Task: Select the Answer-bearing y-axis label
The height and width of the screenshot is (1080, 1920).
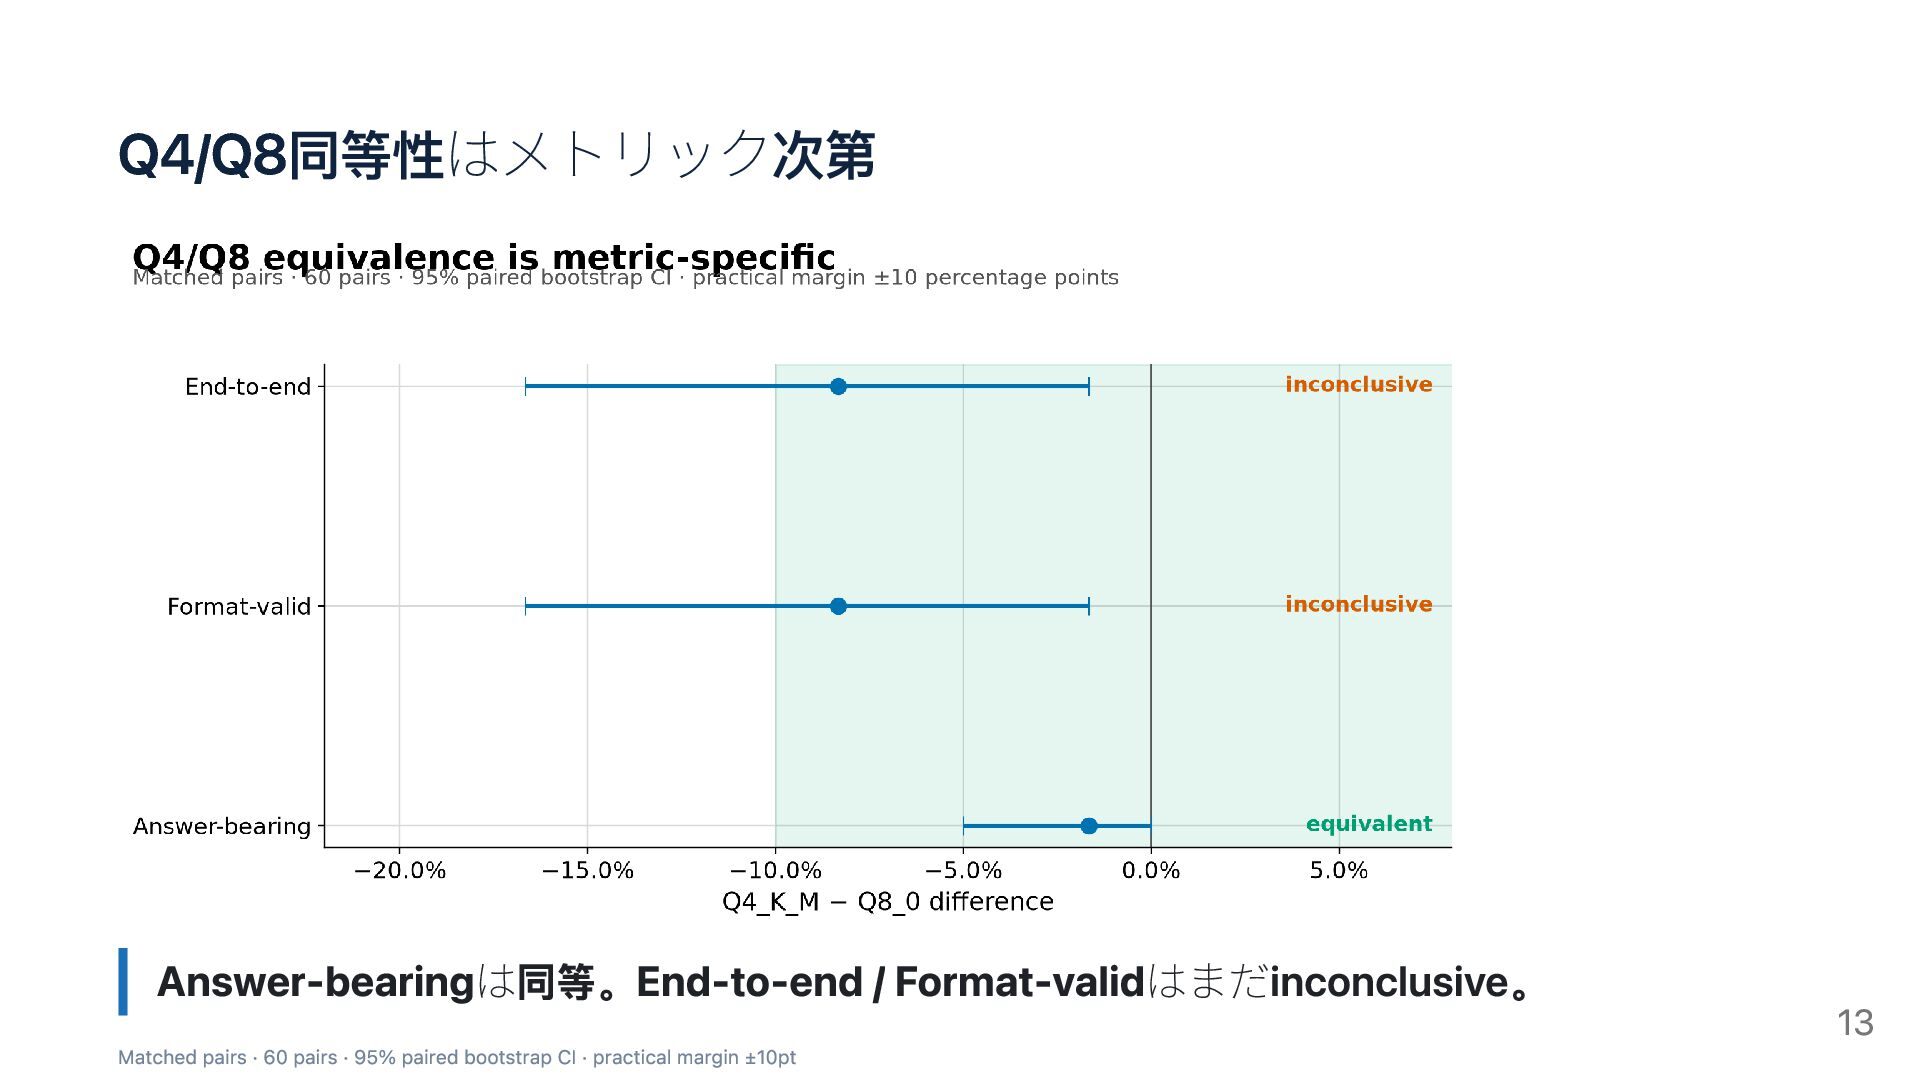Action: (222, 827)
